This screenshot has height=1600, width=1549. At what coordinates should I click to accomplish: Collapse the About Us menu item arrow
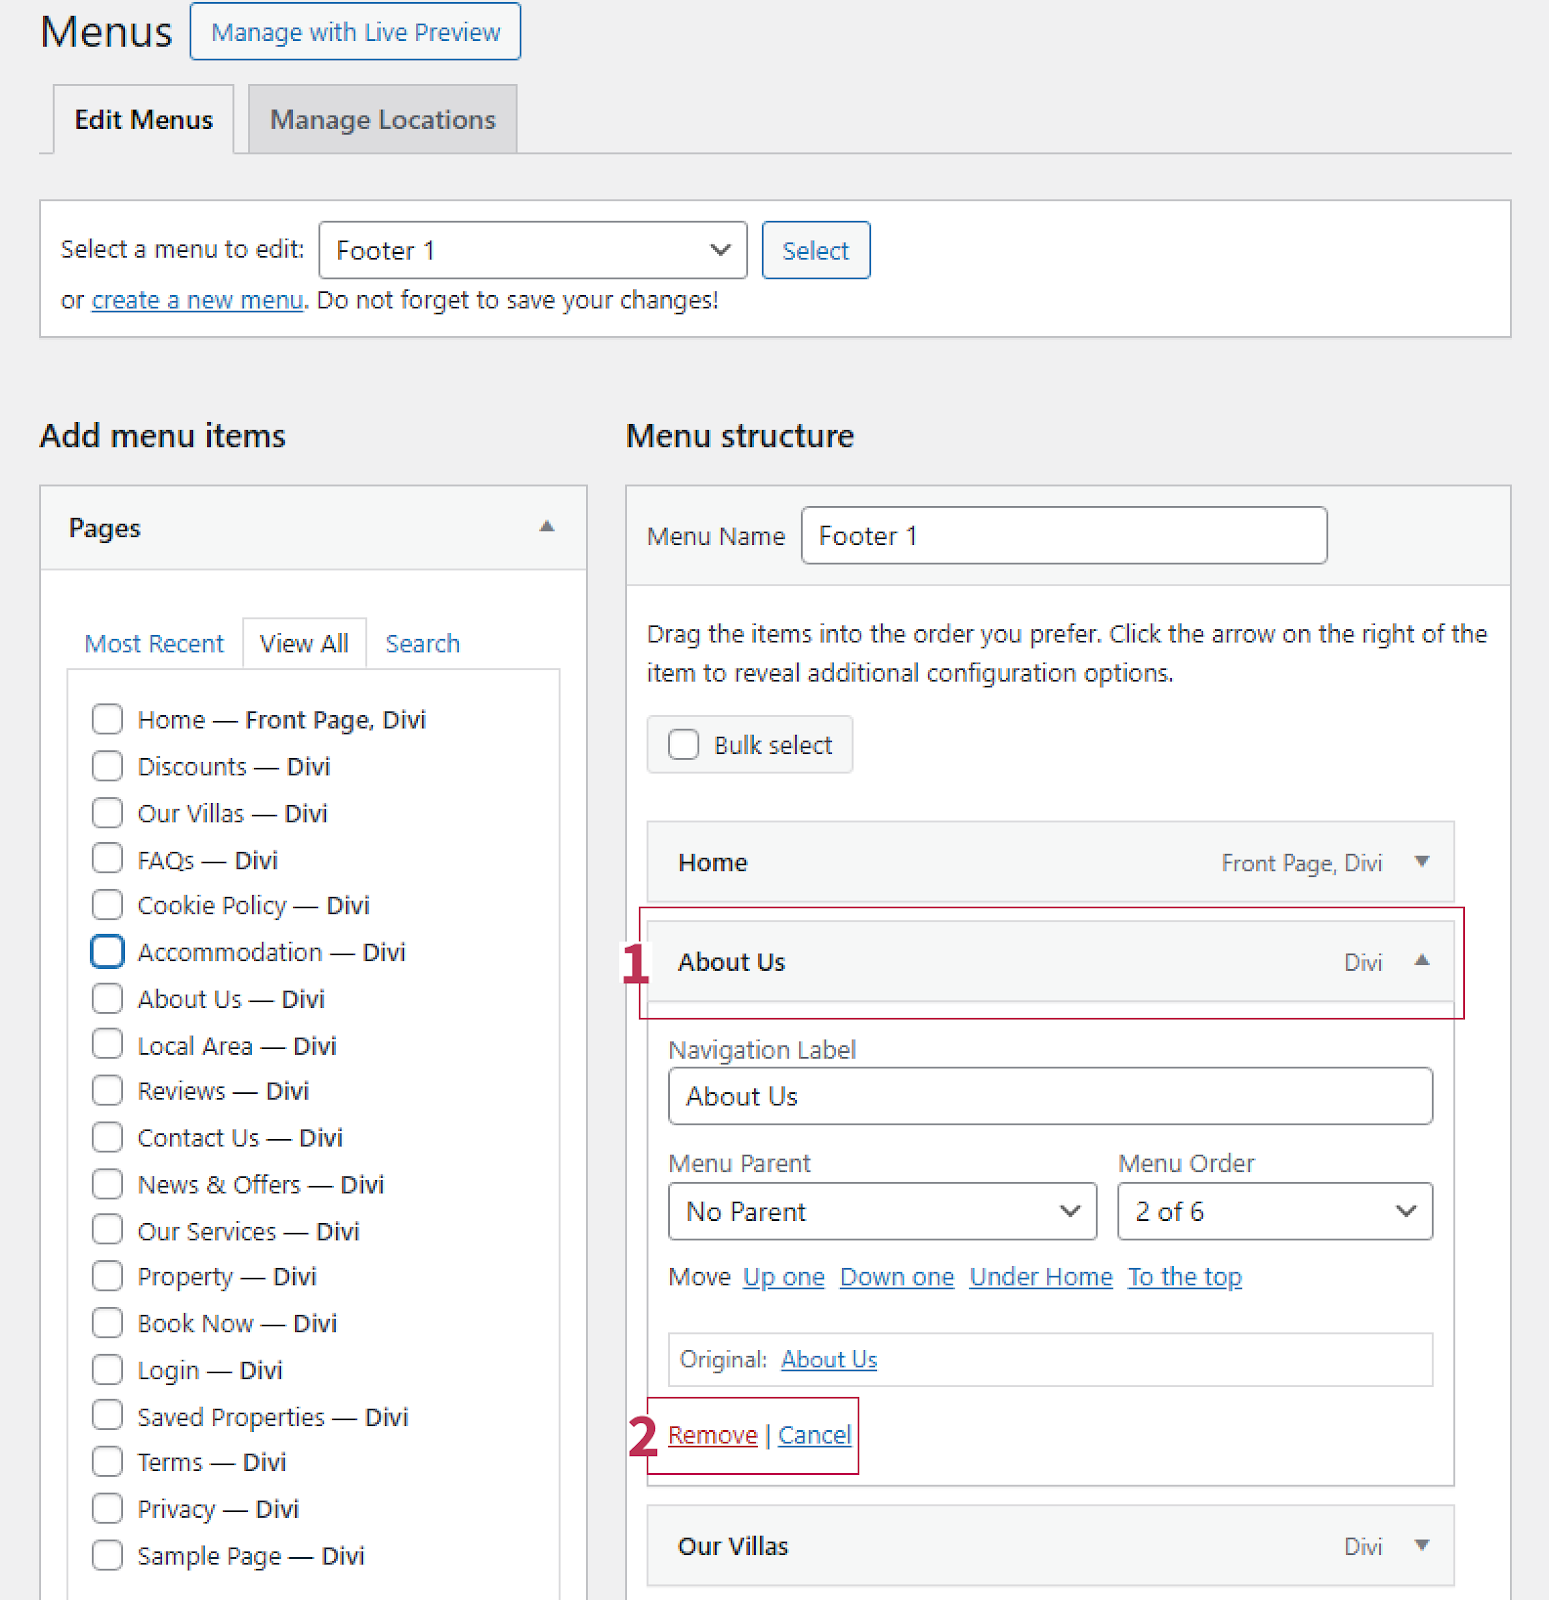point(1421,961)
